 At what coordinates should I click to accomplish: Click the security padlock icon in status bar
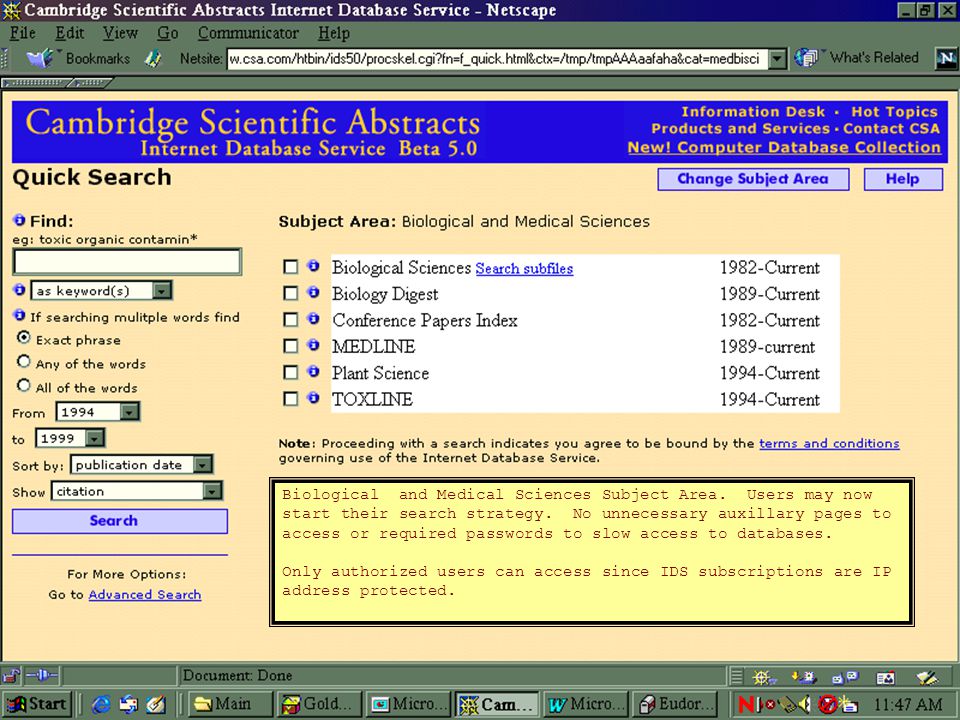pos(11,676)
